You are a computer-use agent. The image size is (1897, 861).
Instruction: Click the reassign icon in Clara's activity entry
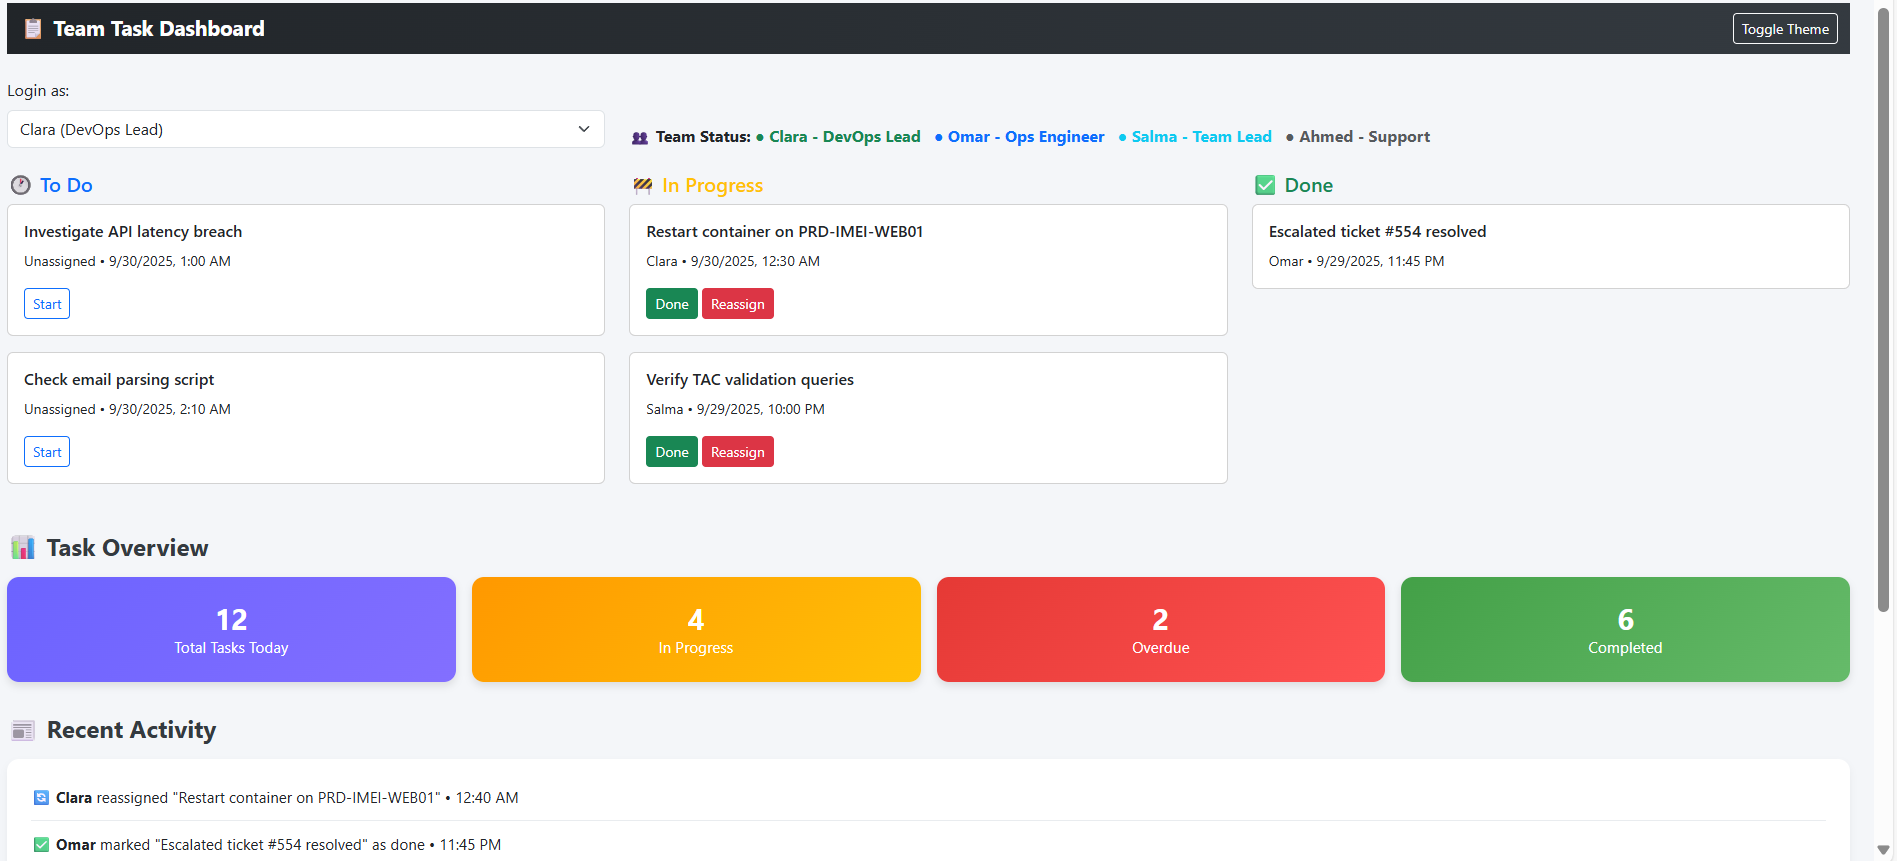pyautogui.click(x=41, y=798)
